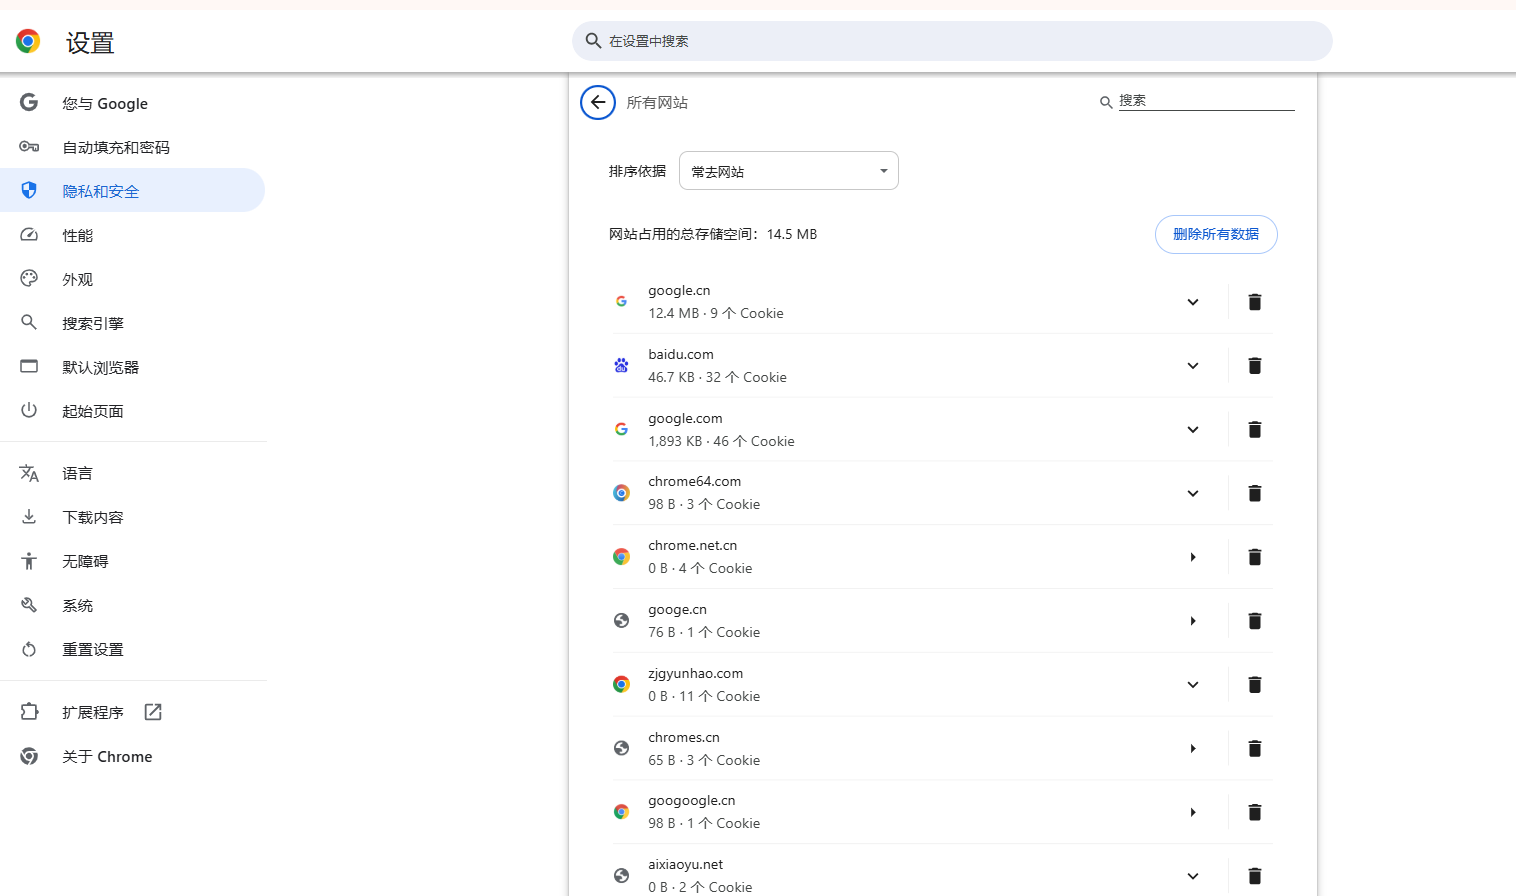Focus the 在设置中搜索 search box
This screenshot has width=1516, height=896.
pos(952,41)
